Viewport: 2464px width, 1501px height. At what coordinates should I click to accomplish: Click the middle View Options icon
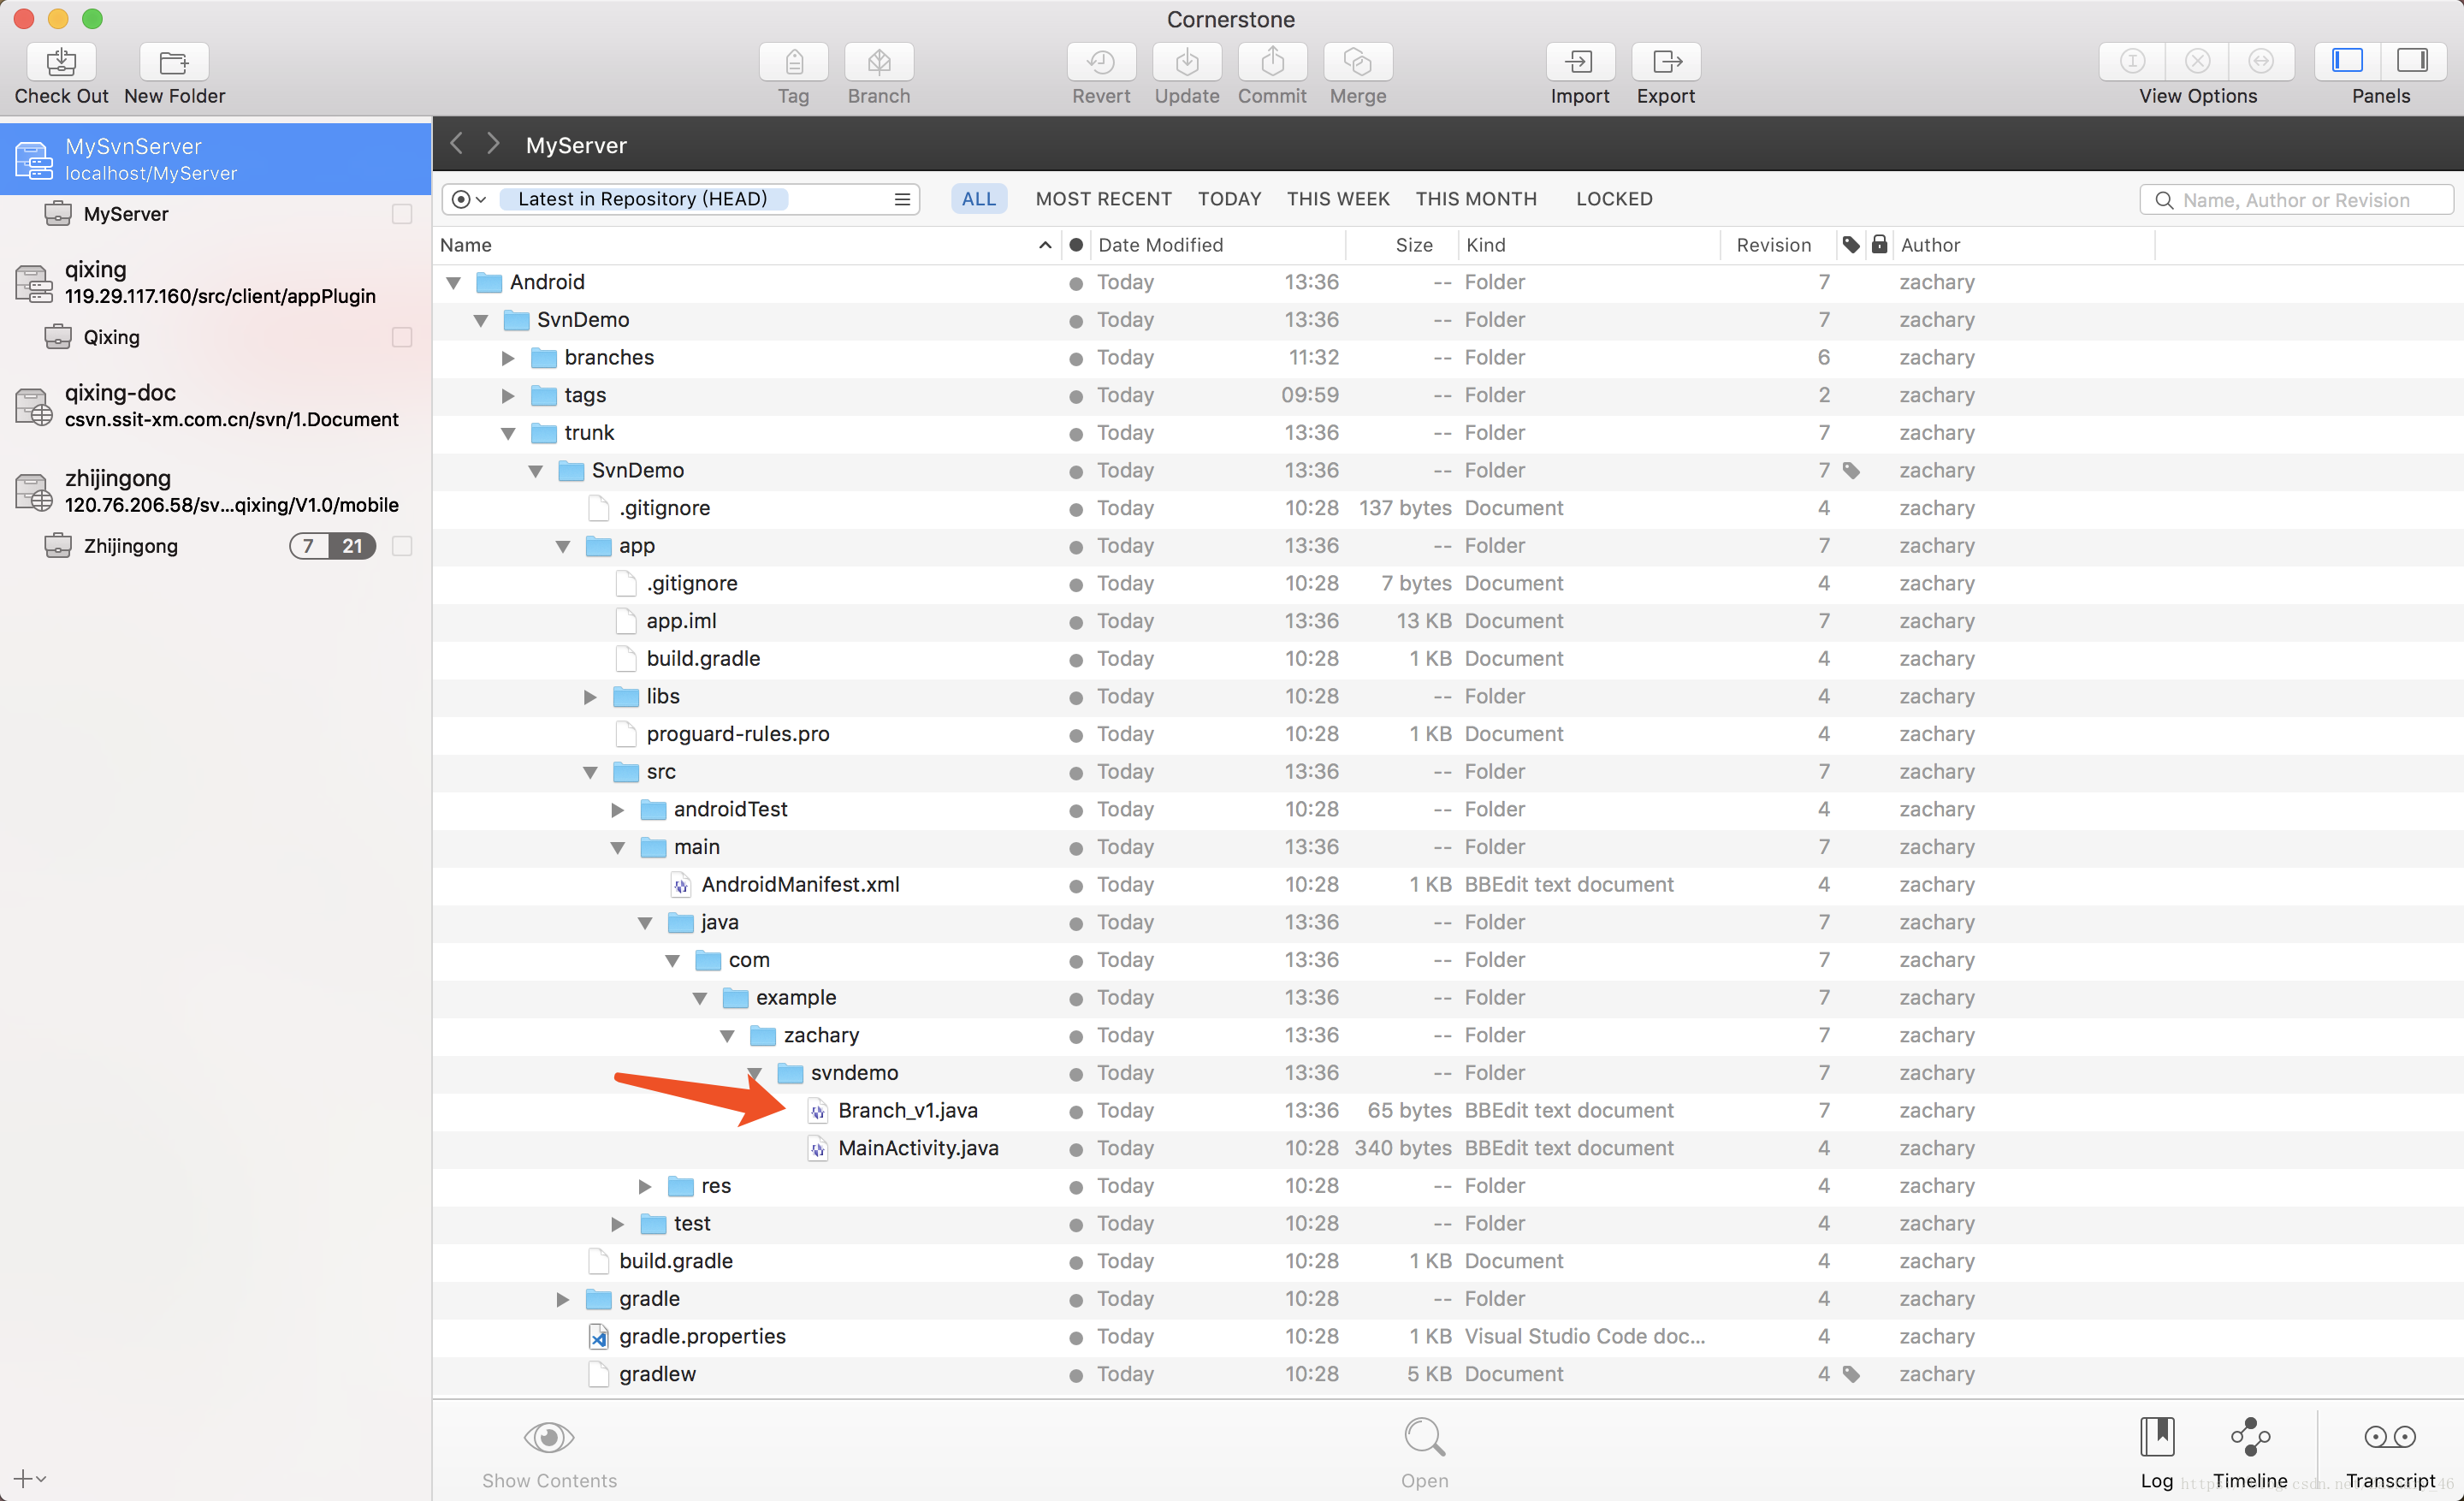pos(2198,62)
